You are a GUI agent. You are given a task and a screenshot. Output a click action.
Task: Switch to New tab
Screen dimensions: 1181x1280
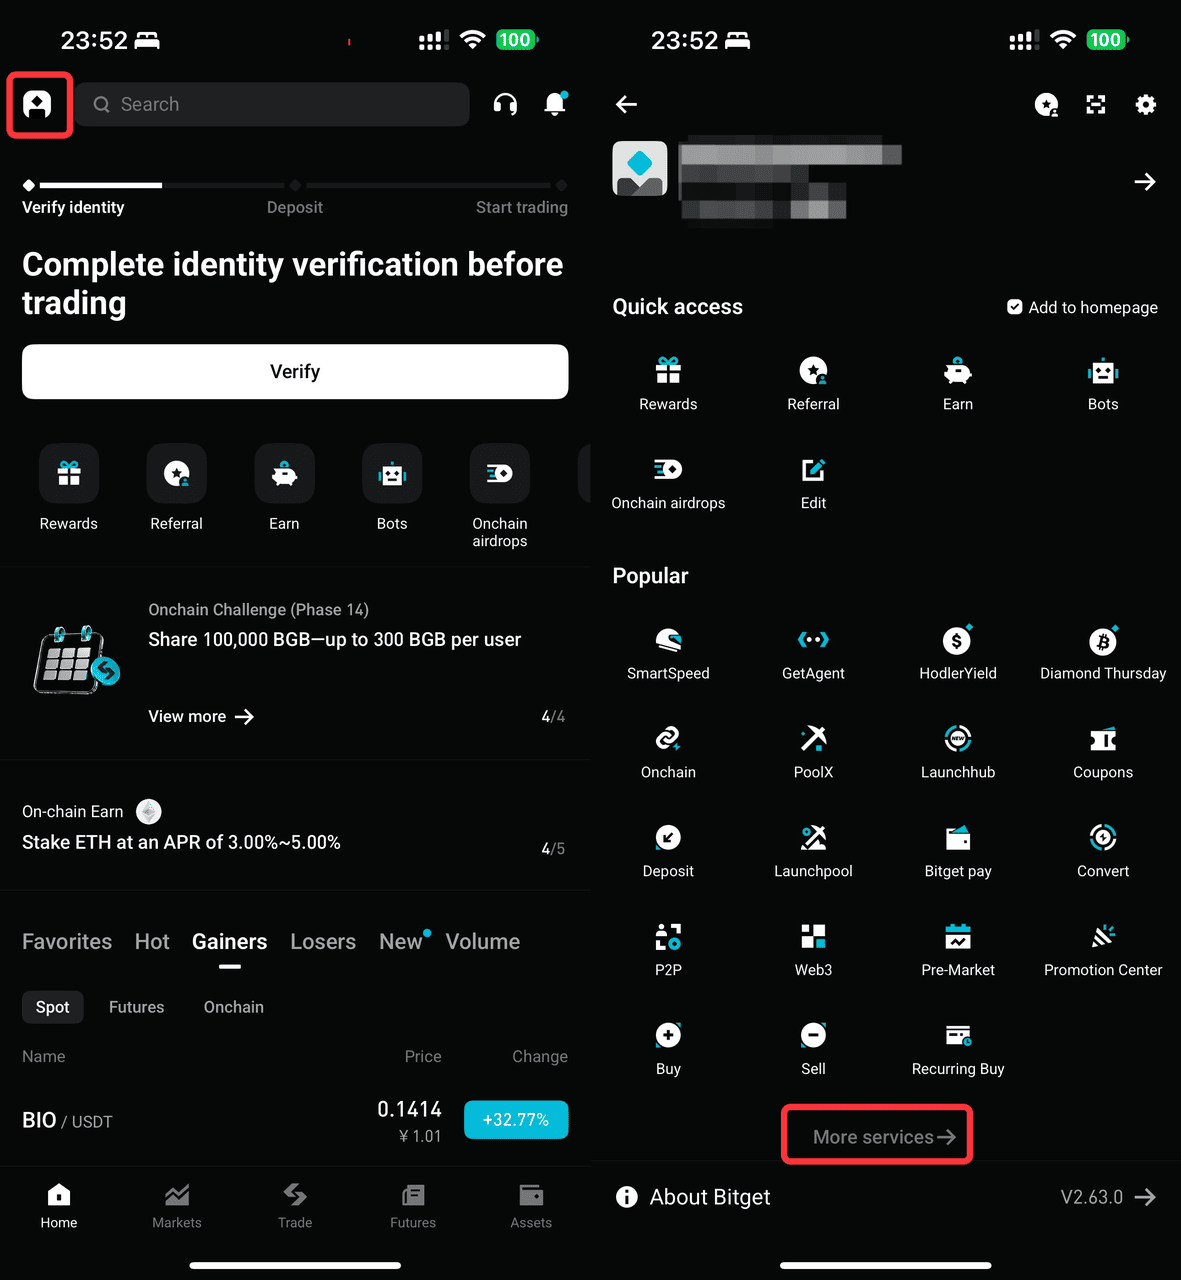point(401,941)
